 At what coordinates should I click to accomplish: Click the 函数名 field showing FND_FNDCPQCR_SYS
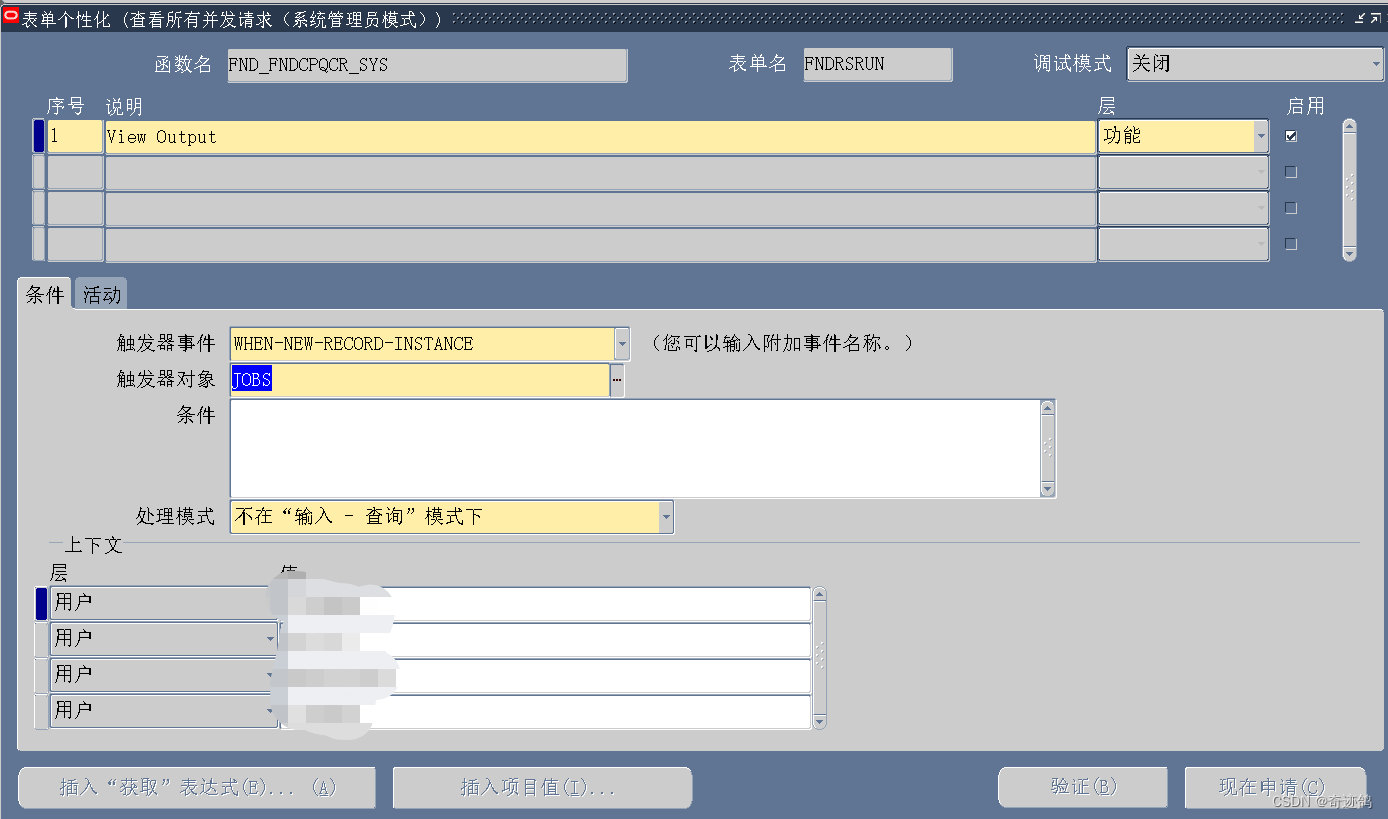pyautogui.click(x=427, y=65)
